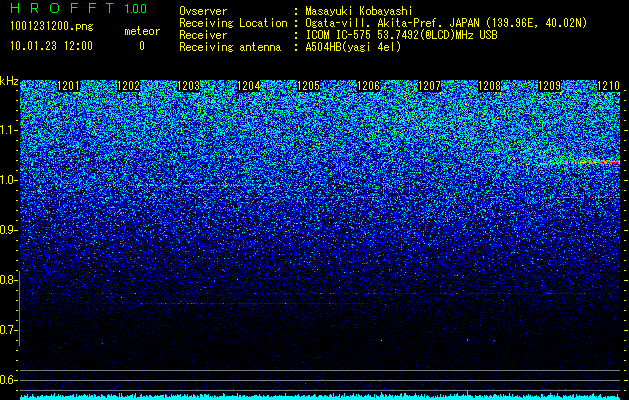
Task: Click the filename 1001231200.png
Action: point(52,27)
